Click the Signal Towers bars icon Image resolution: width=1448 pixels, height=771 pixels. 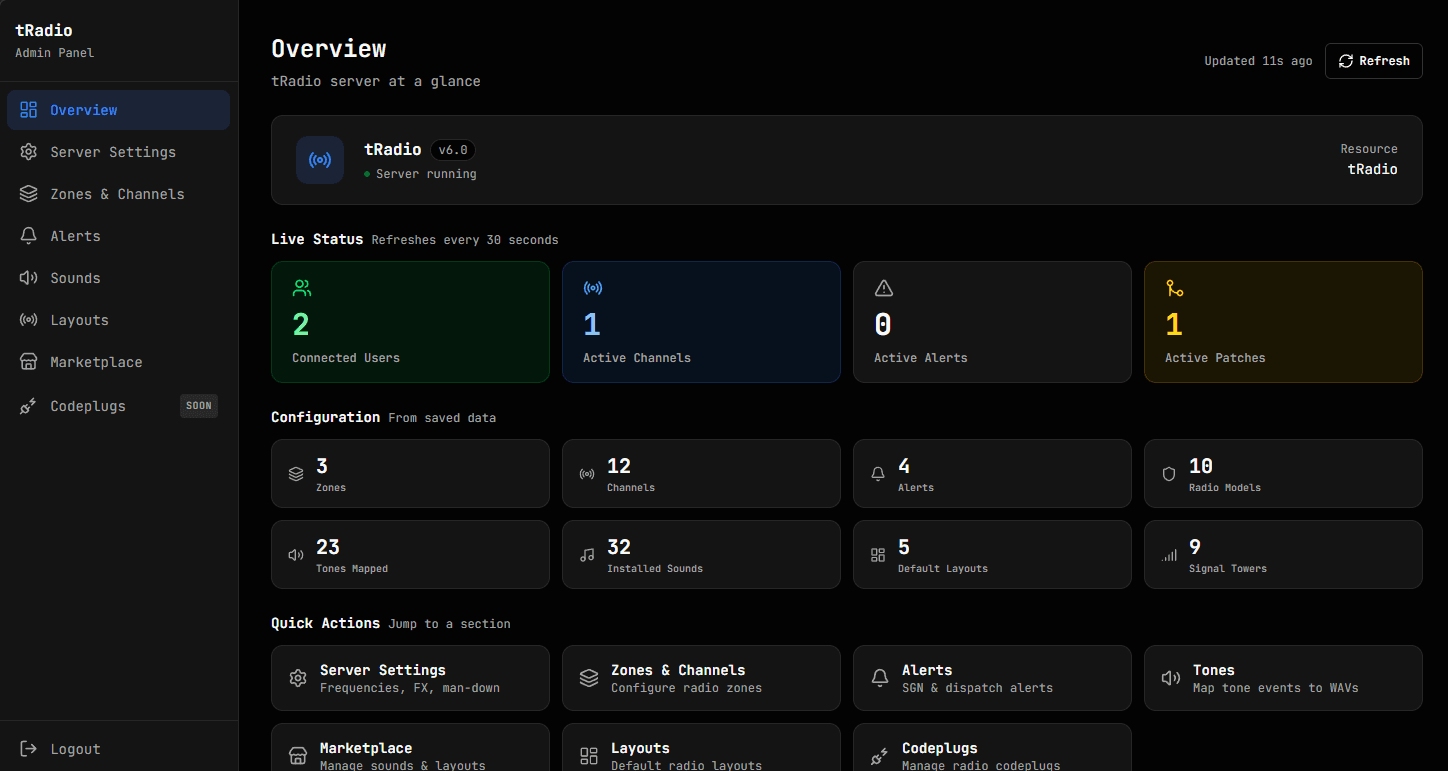[x=1169, y=555]
